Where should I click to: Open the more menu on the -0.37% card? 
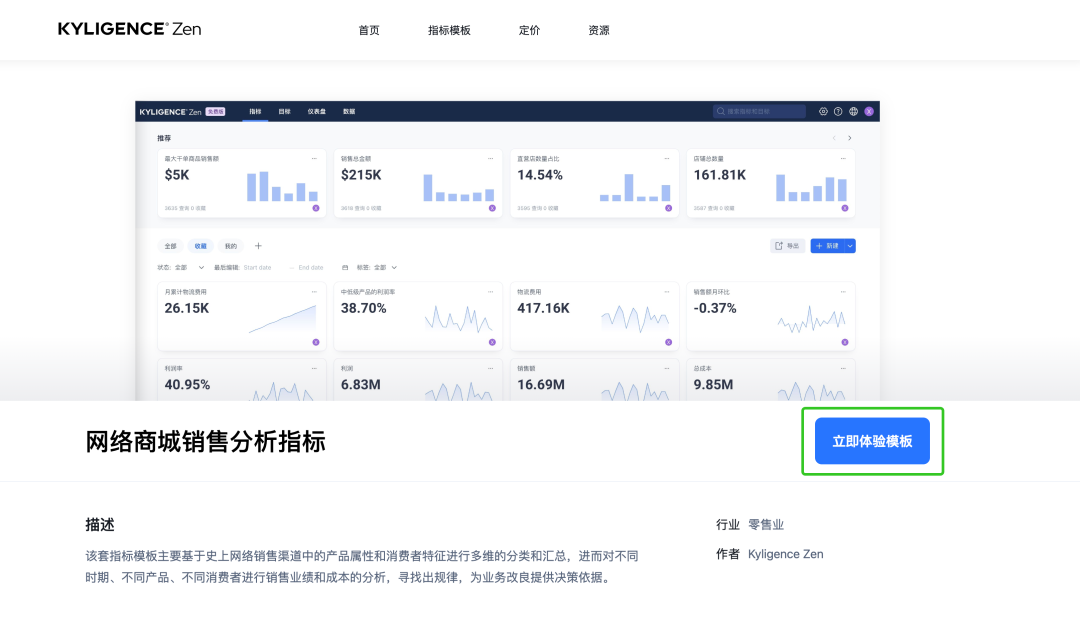(843, 292)
